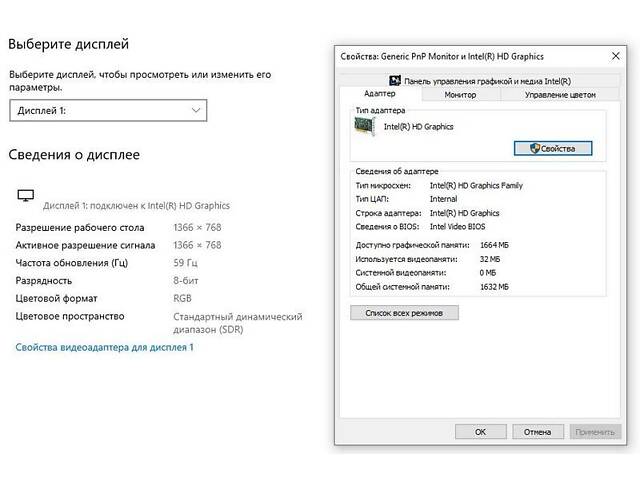Select the Управление цветом tab
The width and height of the screenshot is (640, 480).
tap(560, 94)
